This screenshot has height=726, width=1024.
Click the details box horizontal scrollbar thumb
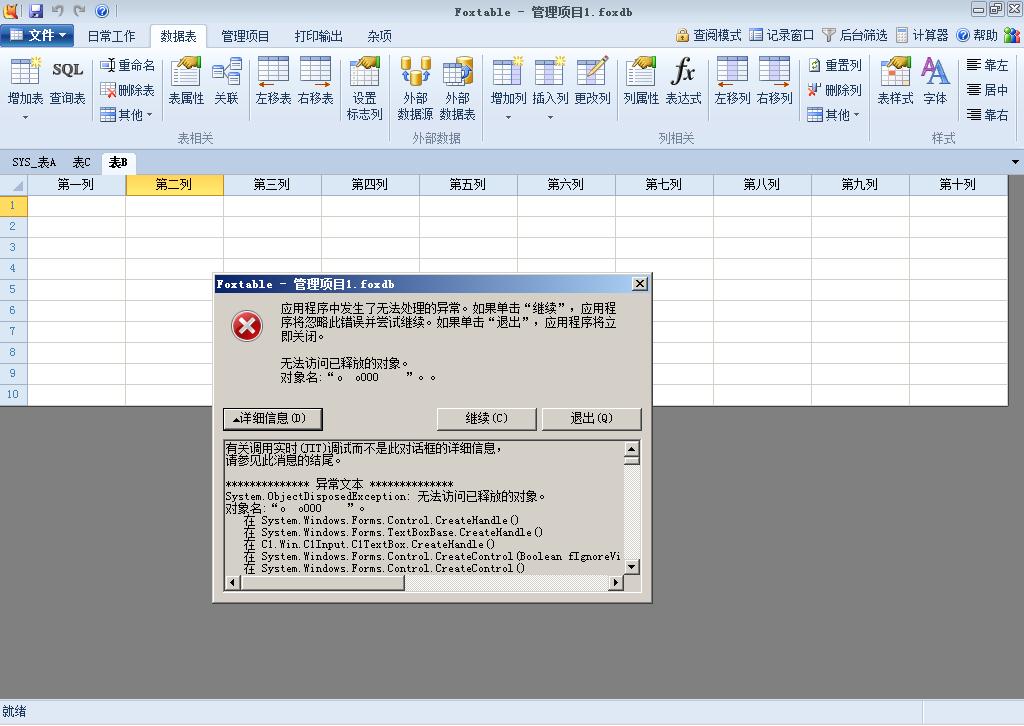[322, 582]
